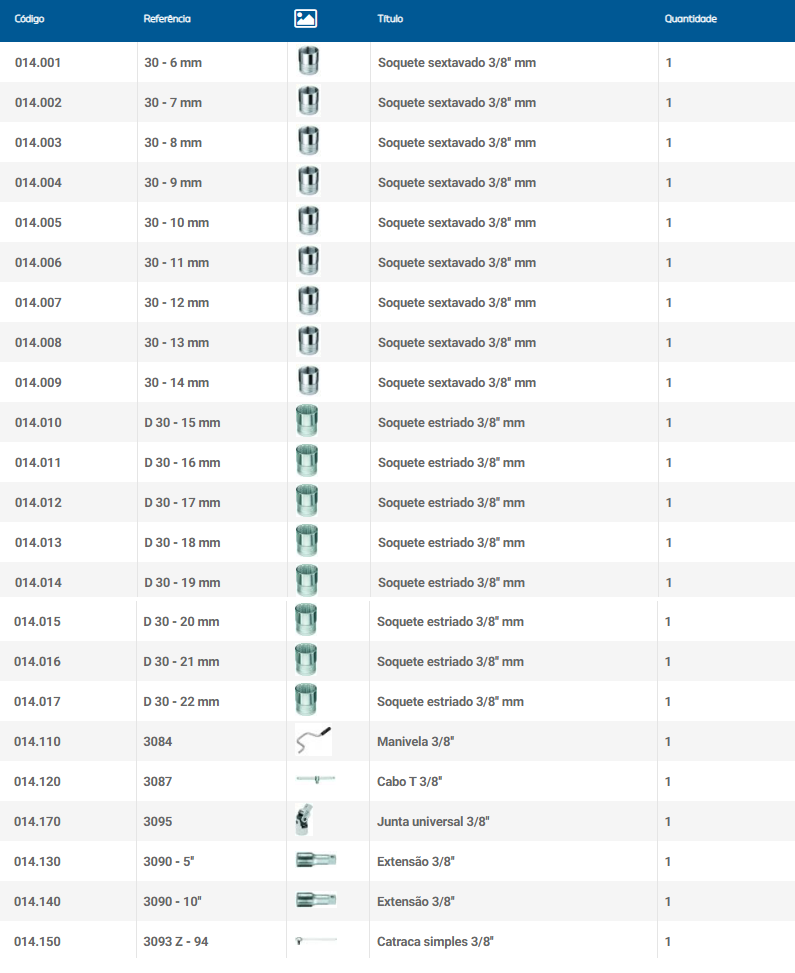
Task: Click the Quantidade column header
Action: click(690, 19)
